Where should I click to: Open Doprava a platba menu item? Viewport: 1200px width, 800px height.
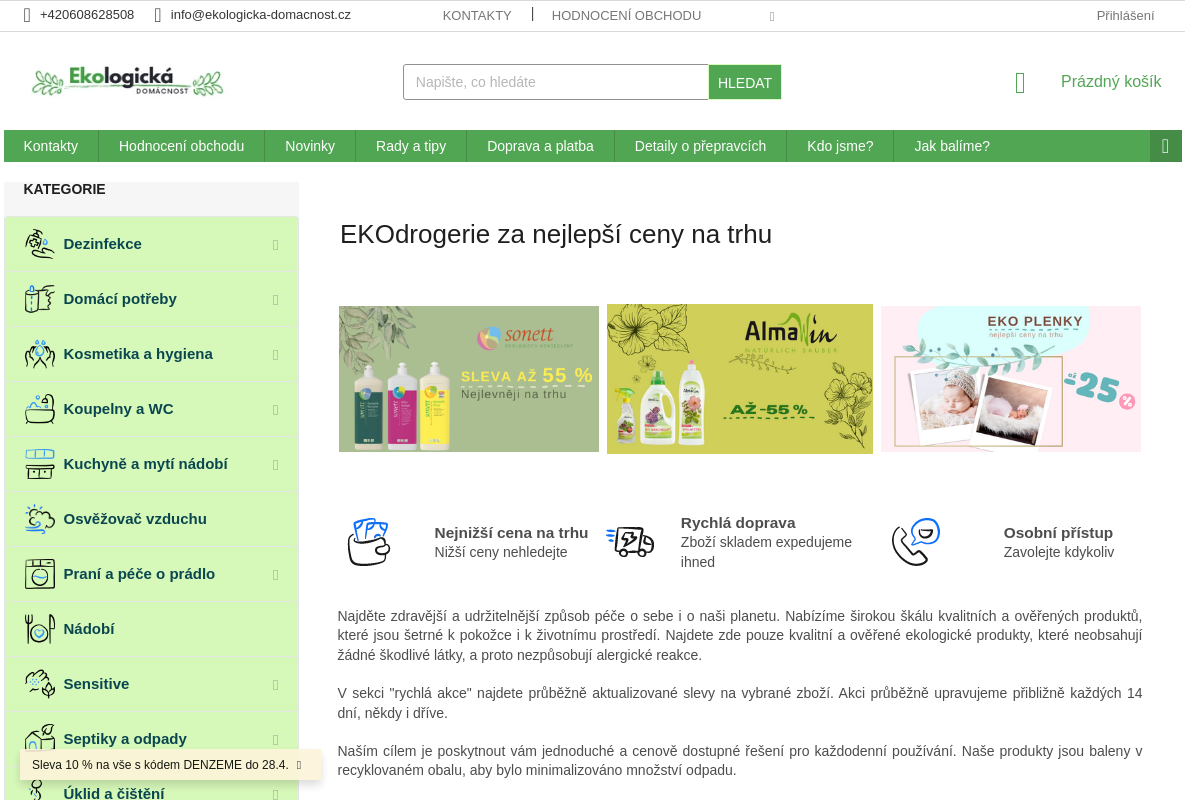540,146
